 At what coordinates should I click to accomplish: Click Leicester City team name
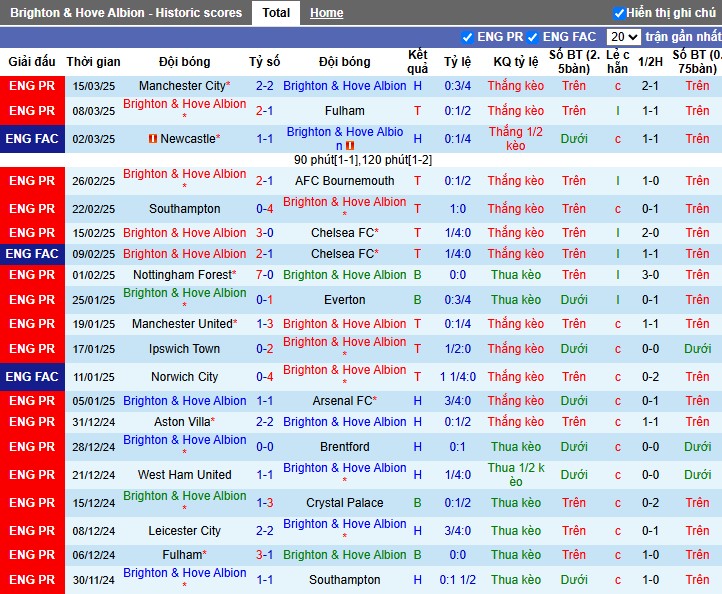pyautogui.click(x=184, y=531)
